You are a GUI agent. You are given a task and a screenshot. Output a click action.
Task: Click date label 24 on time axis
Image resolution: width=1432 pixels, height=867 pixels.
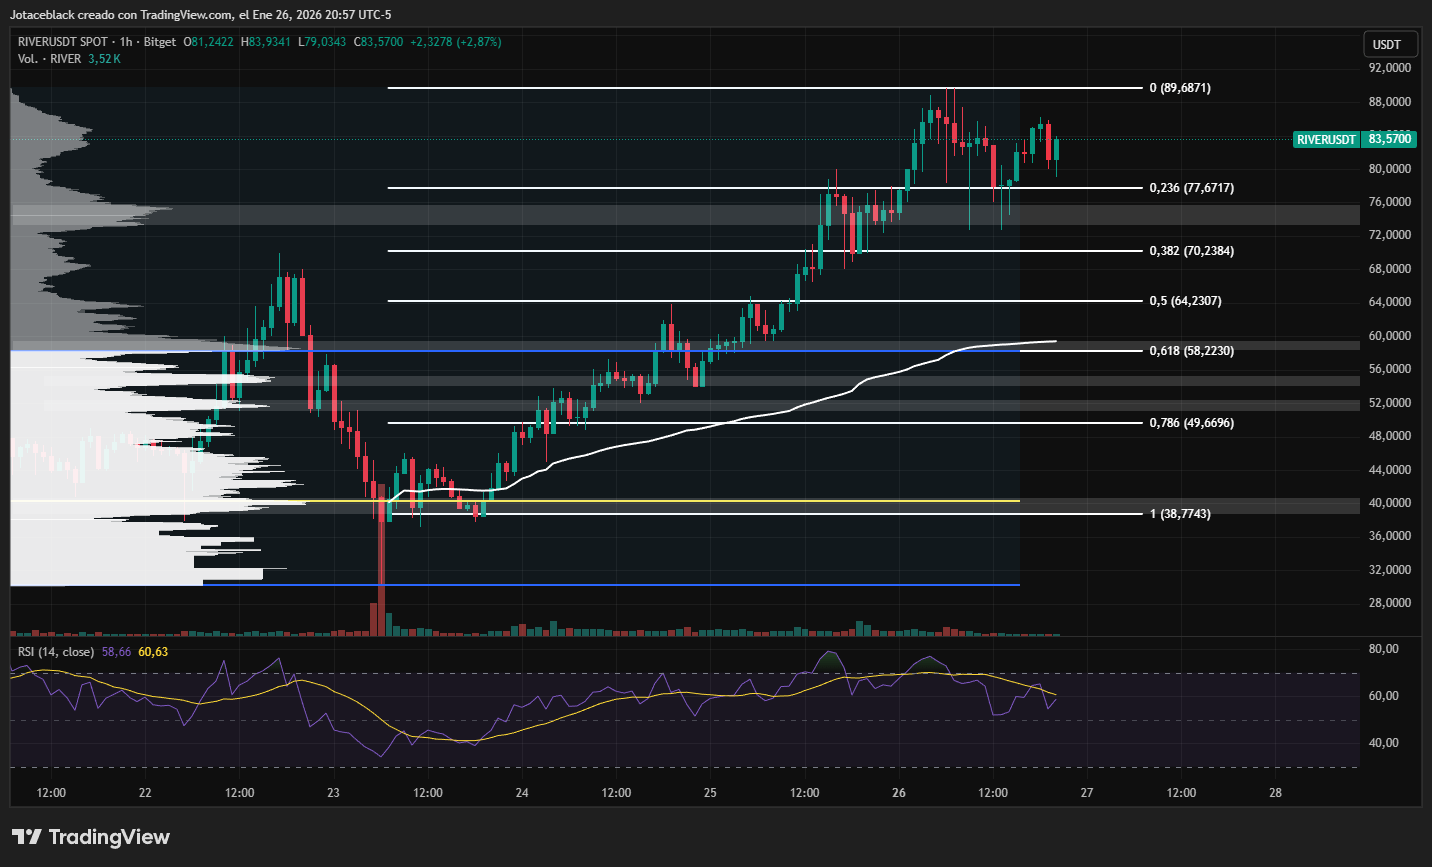(x=522, y=793)
